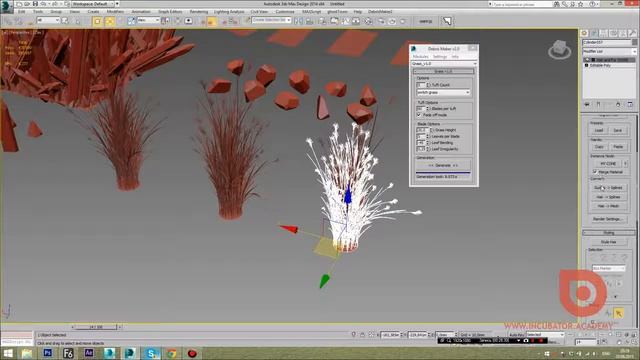Click the Paste hairdo button

click(618, 147)
